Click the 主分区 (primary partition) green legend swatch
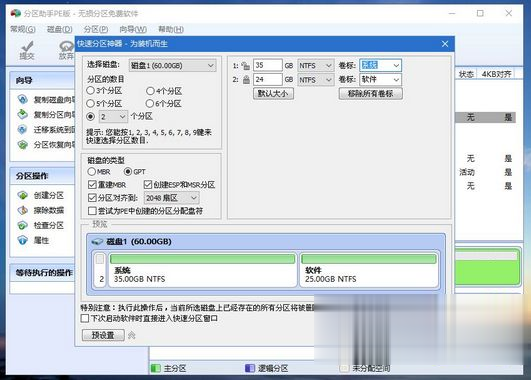Viewport: 531px width, 380px height. 156,368
